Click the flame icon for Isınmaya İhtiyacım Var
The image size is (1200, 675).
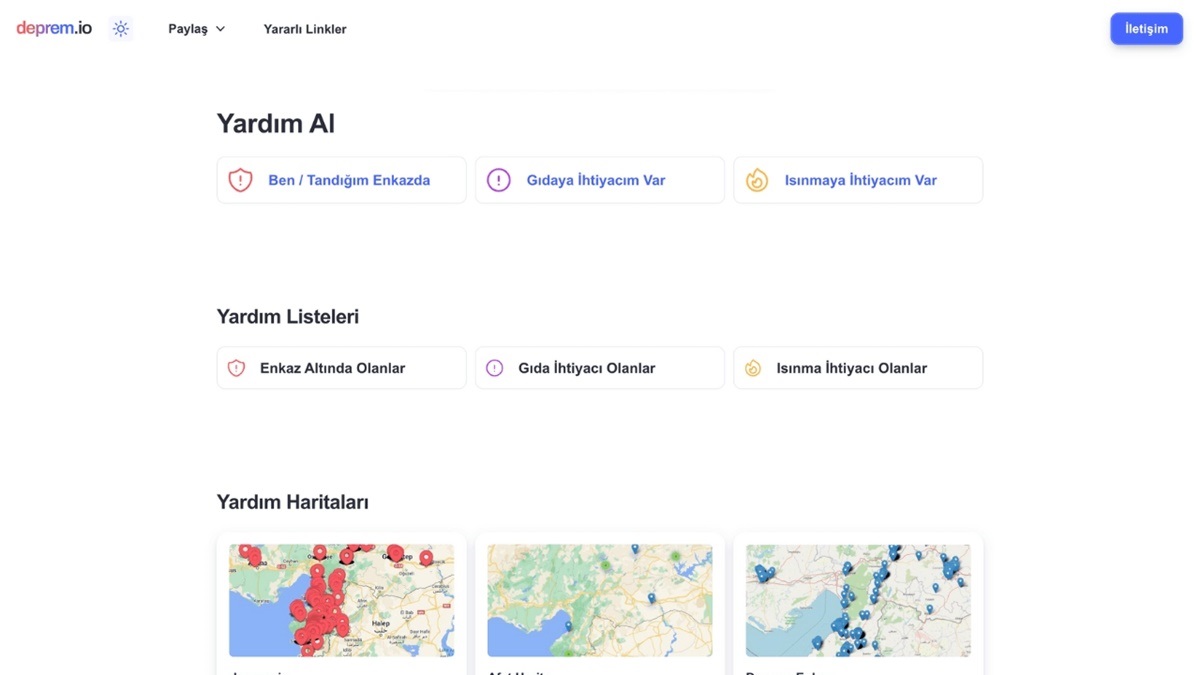coord(757,180)
